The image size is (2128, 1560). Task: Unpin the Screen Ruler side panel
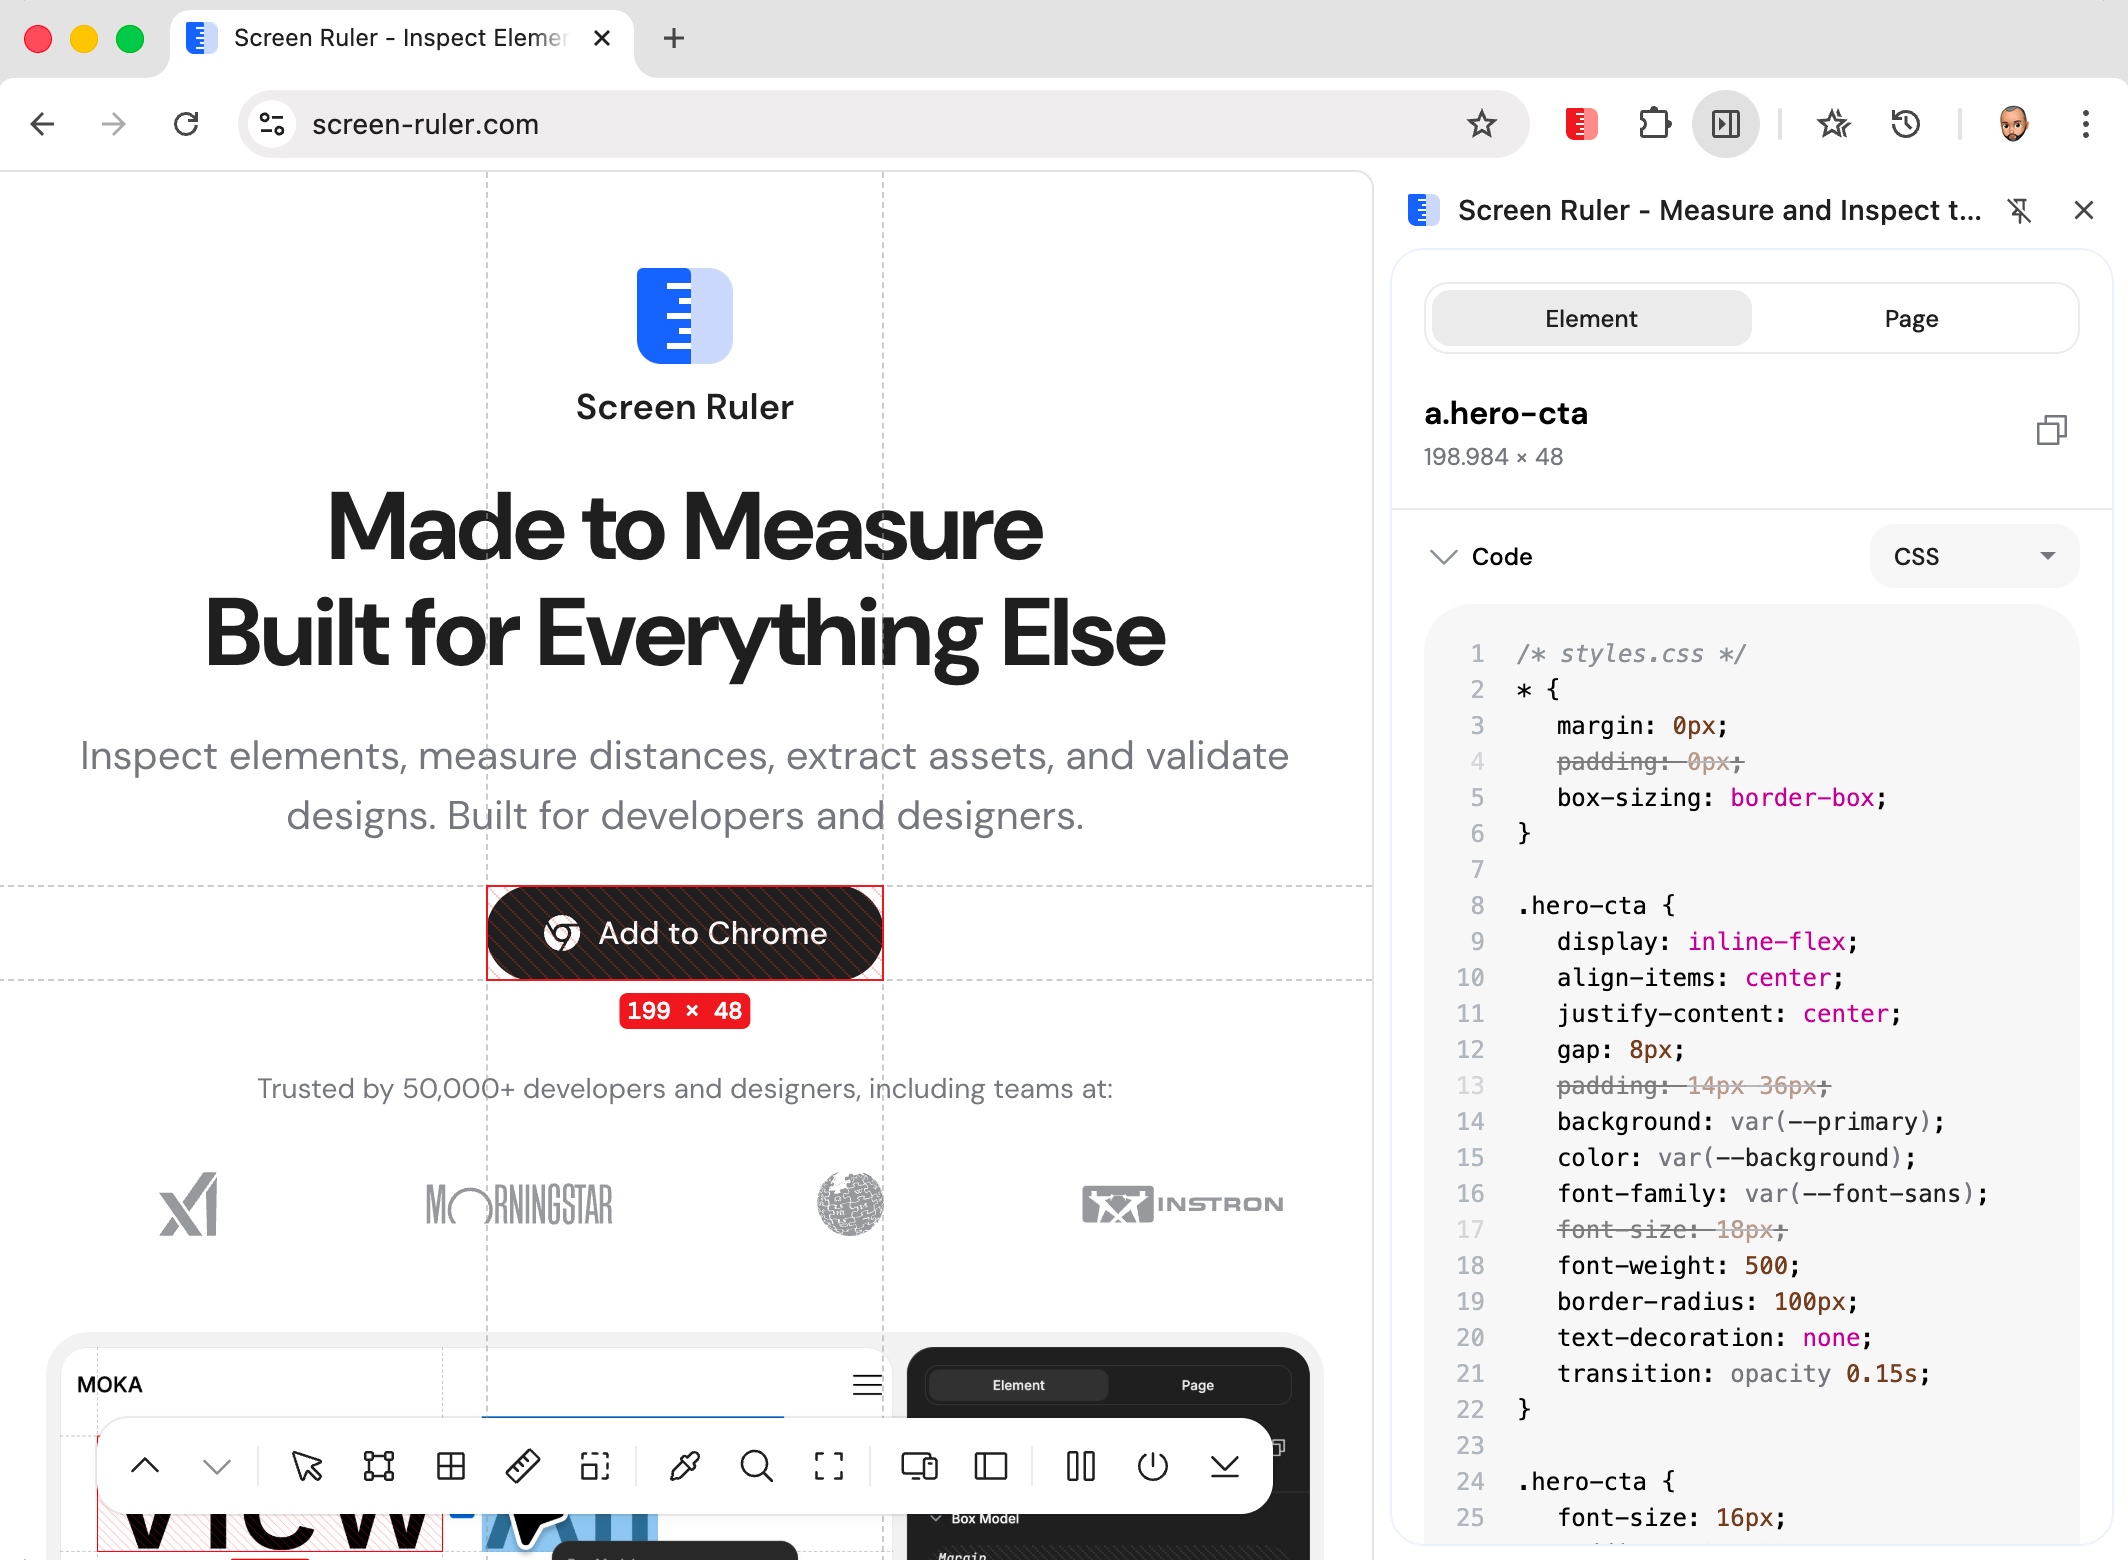[2019, 210]
